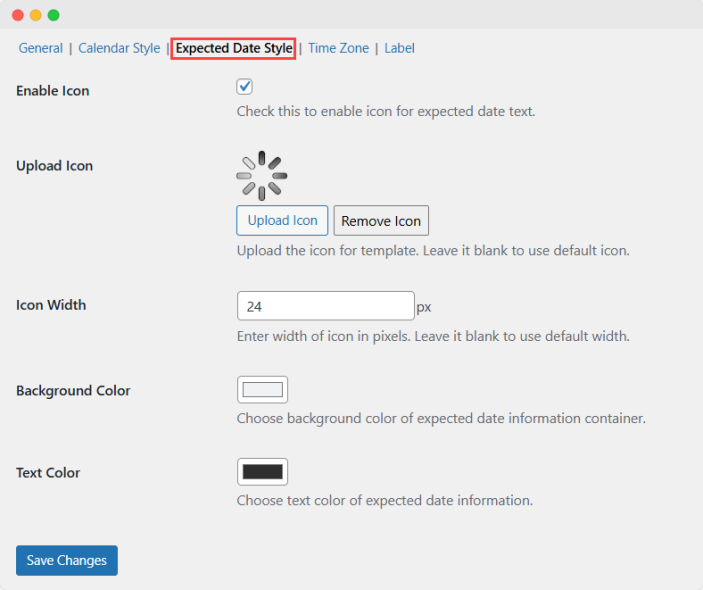Focus the Icon Width input field
703x590 pixels.
[x=325, y=306]
